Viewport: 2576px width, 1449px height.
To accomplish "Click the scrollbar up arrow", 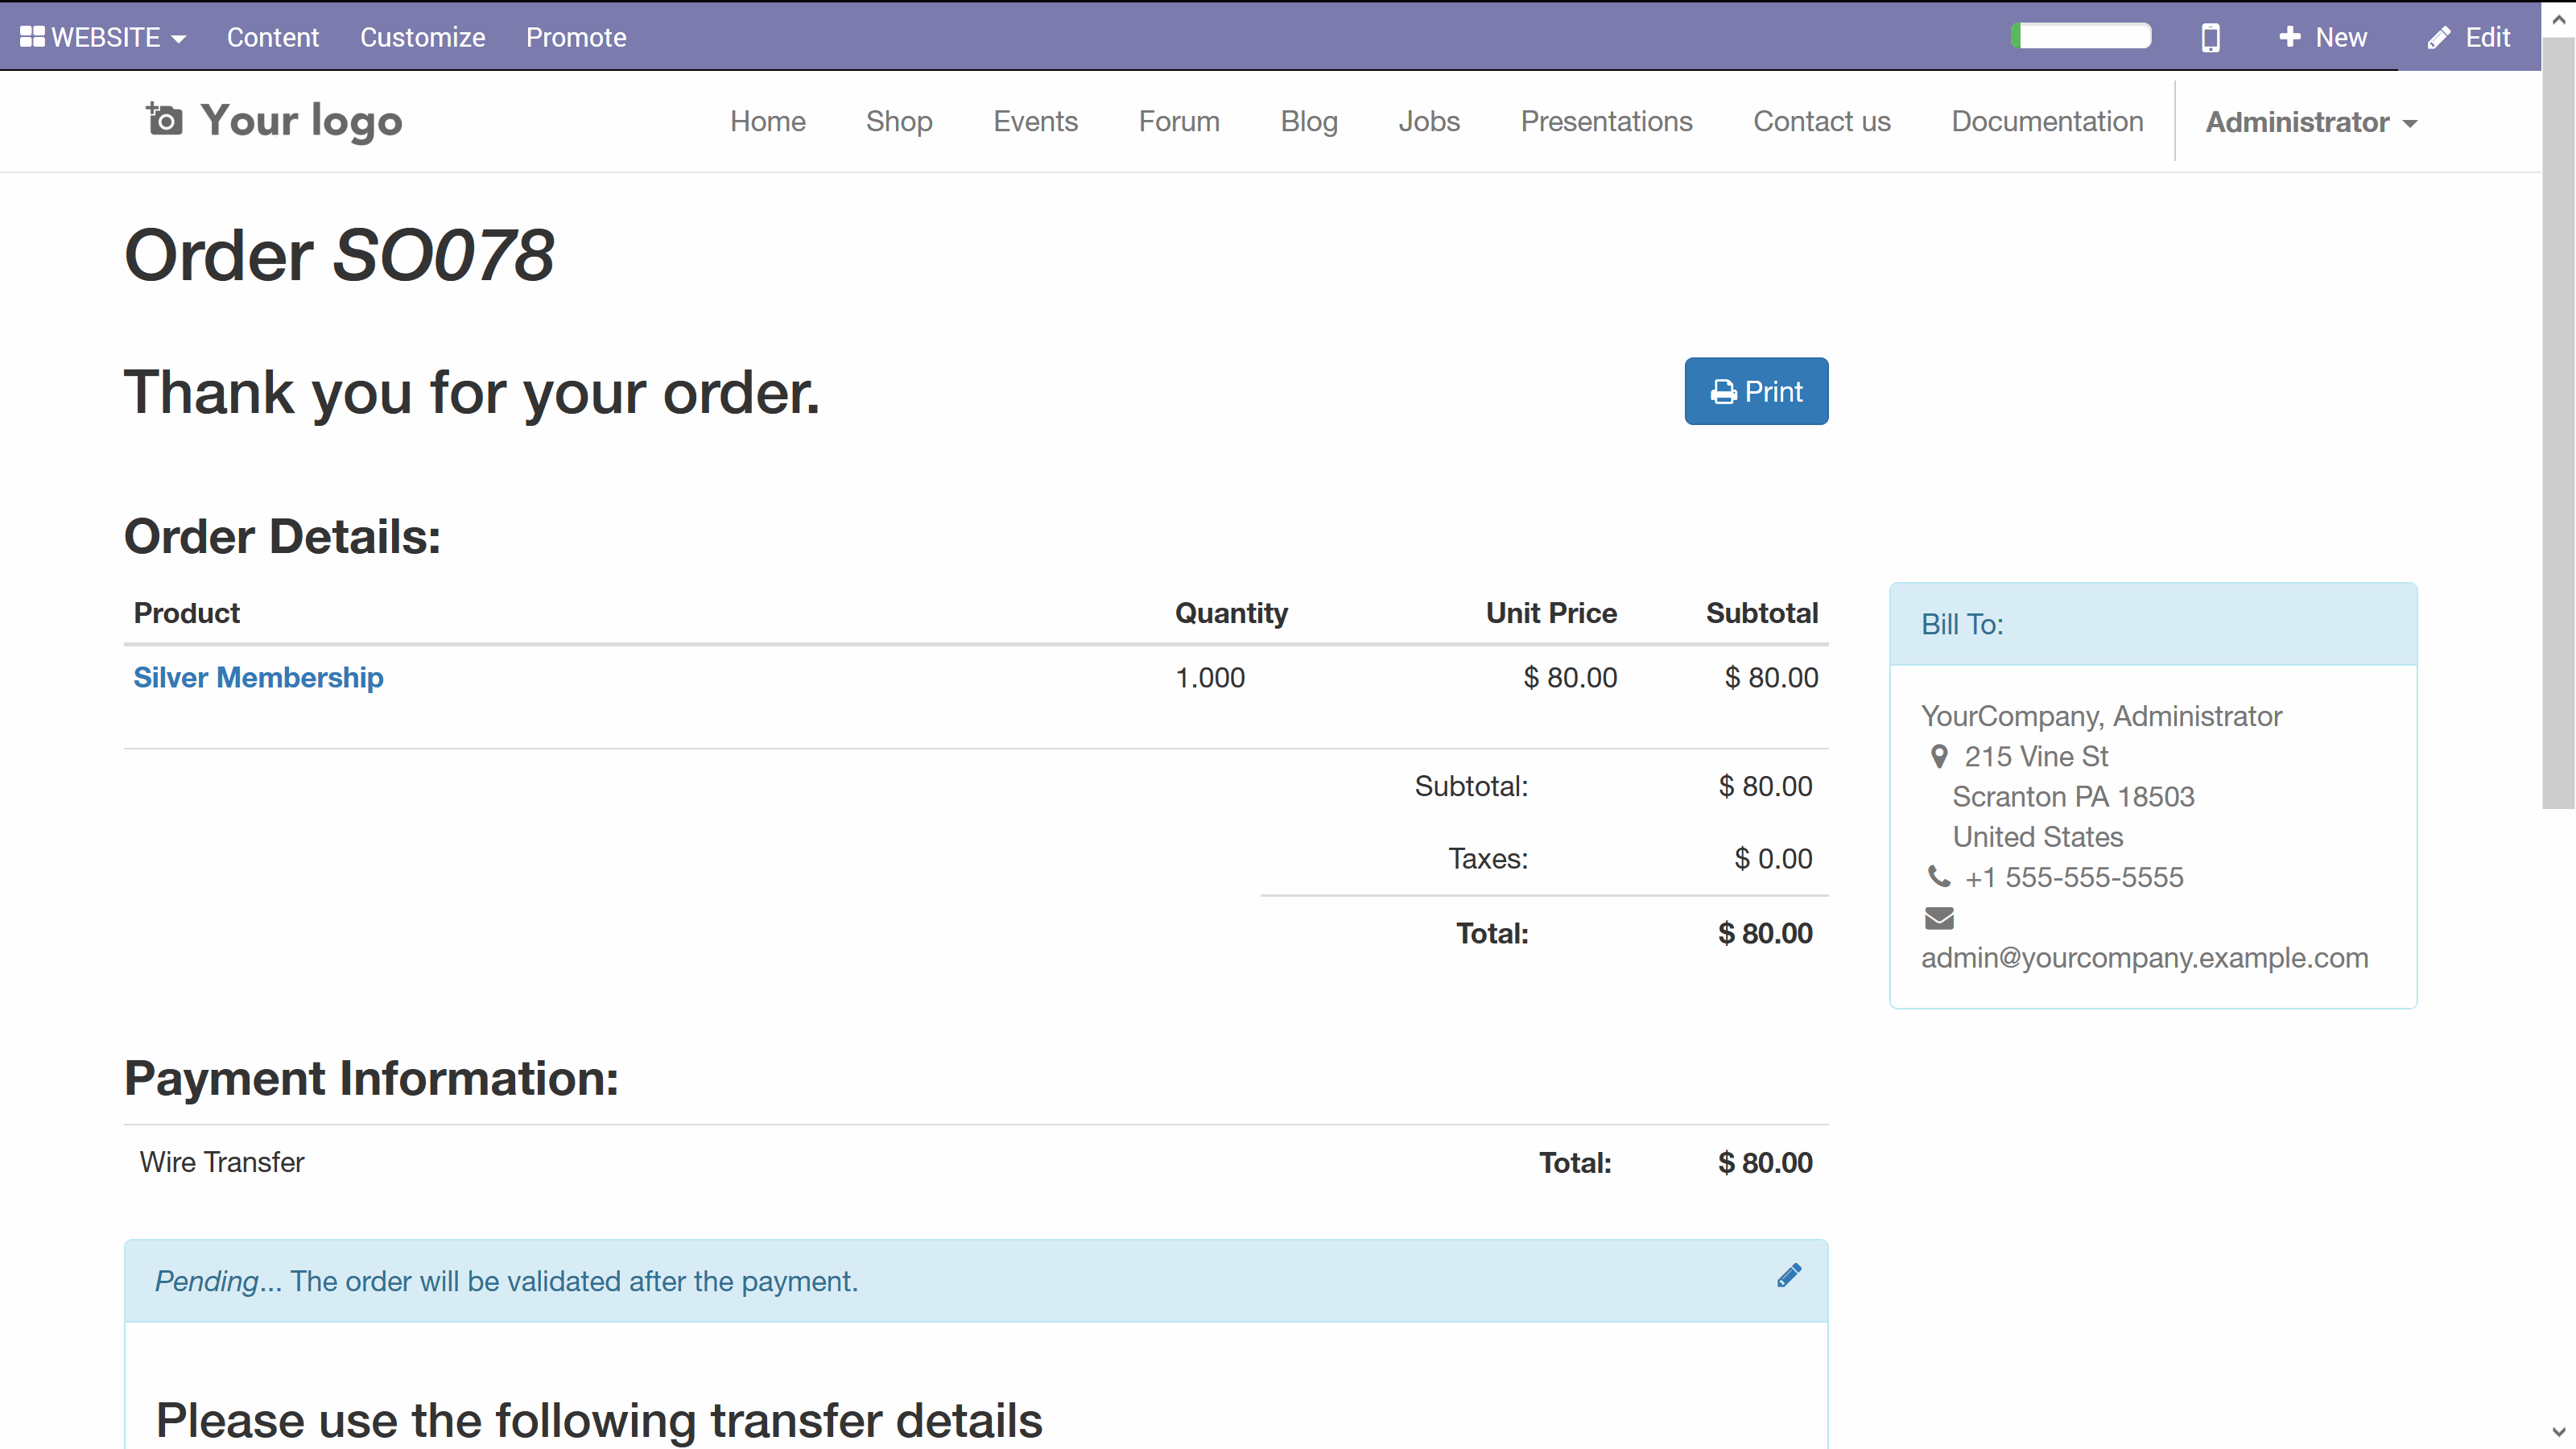I will [x=2558, y=19].
